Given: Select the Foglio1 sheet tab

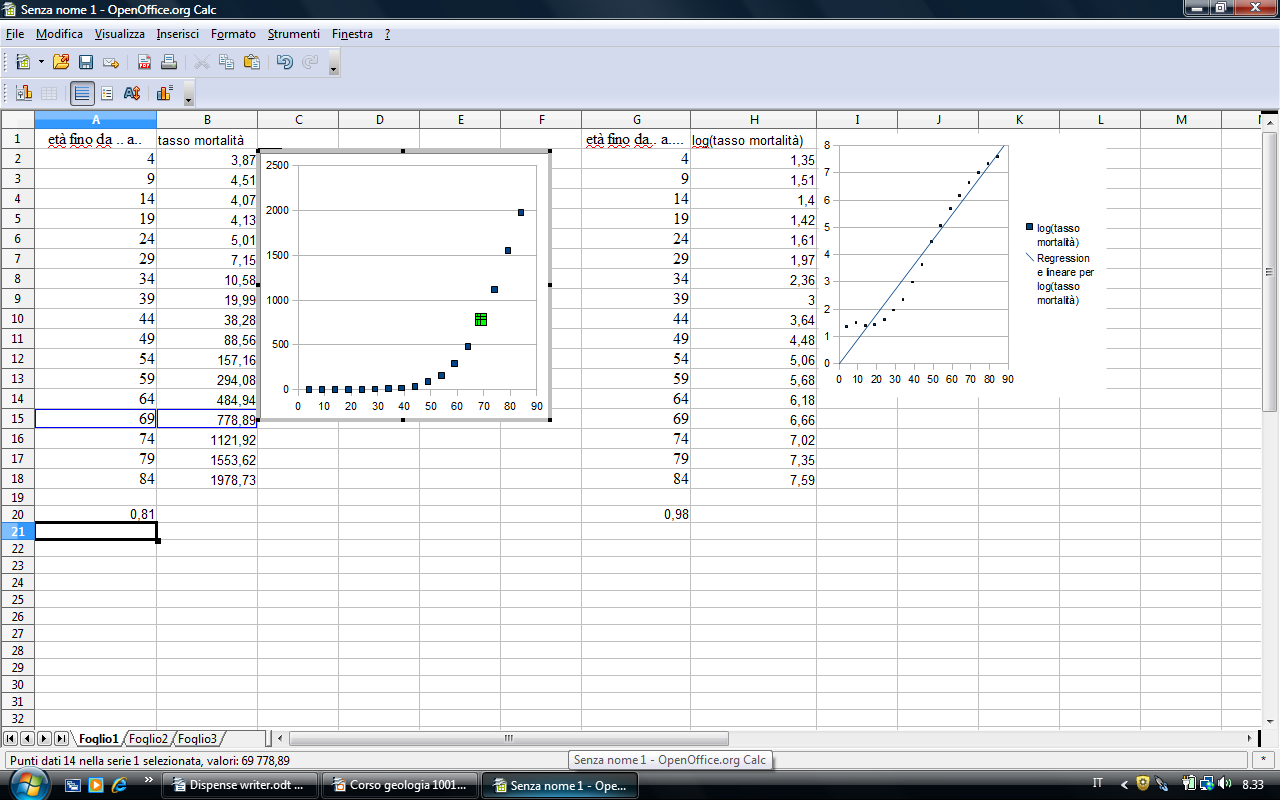Looking at the screenshot, I should click(98, 739).
